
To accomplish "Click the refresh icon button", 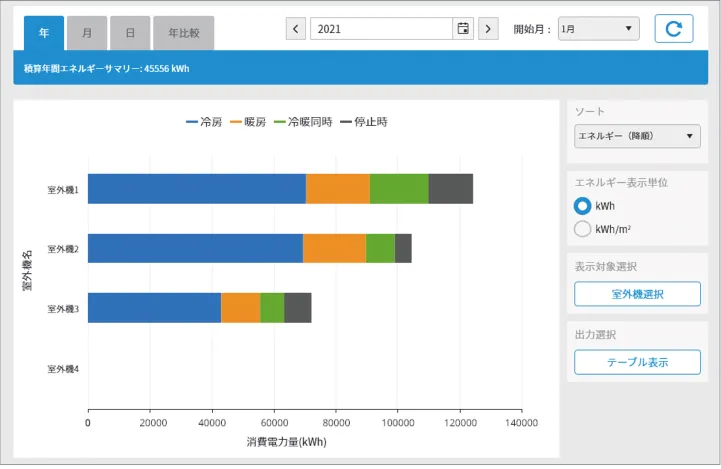I will click(x=673, y=29).
